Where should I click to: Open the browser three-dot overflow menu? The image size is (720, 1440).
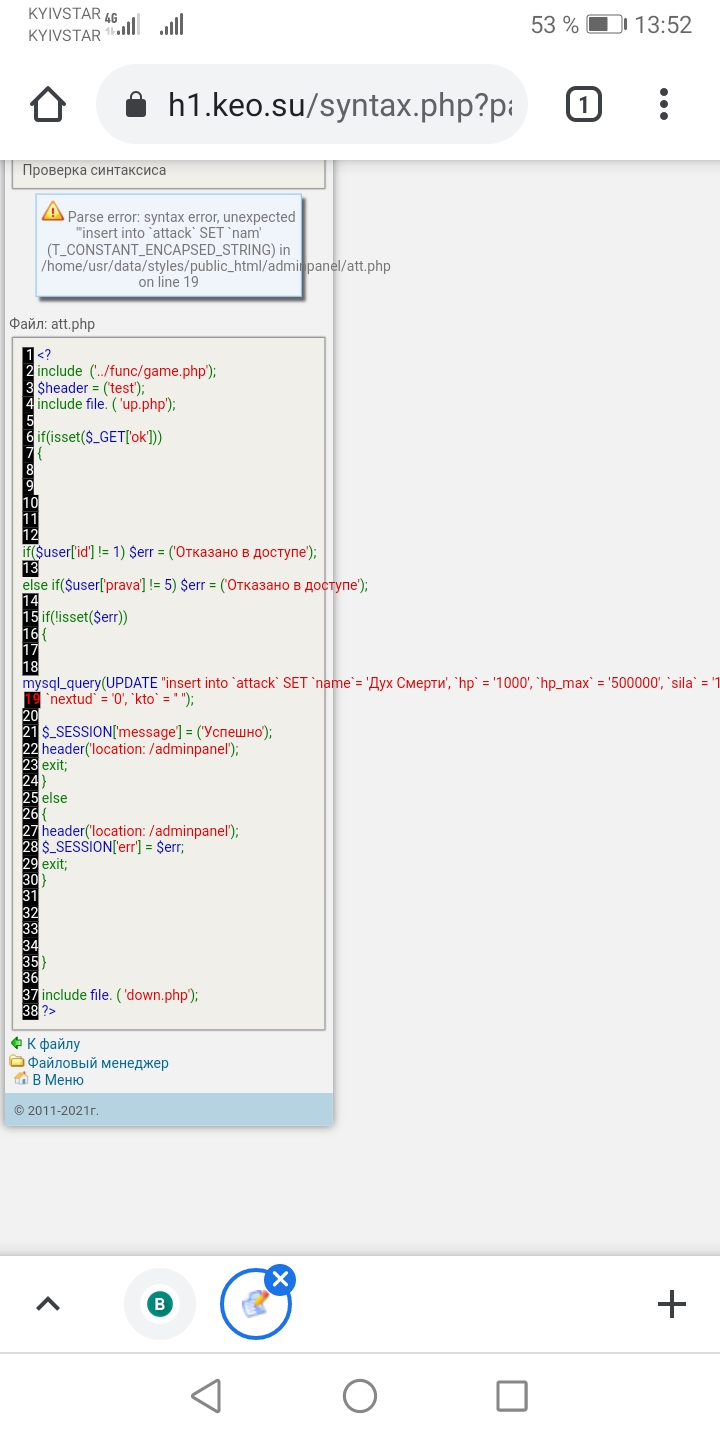[664, 104]
